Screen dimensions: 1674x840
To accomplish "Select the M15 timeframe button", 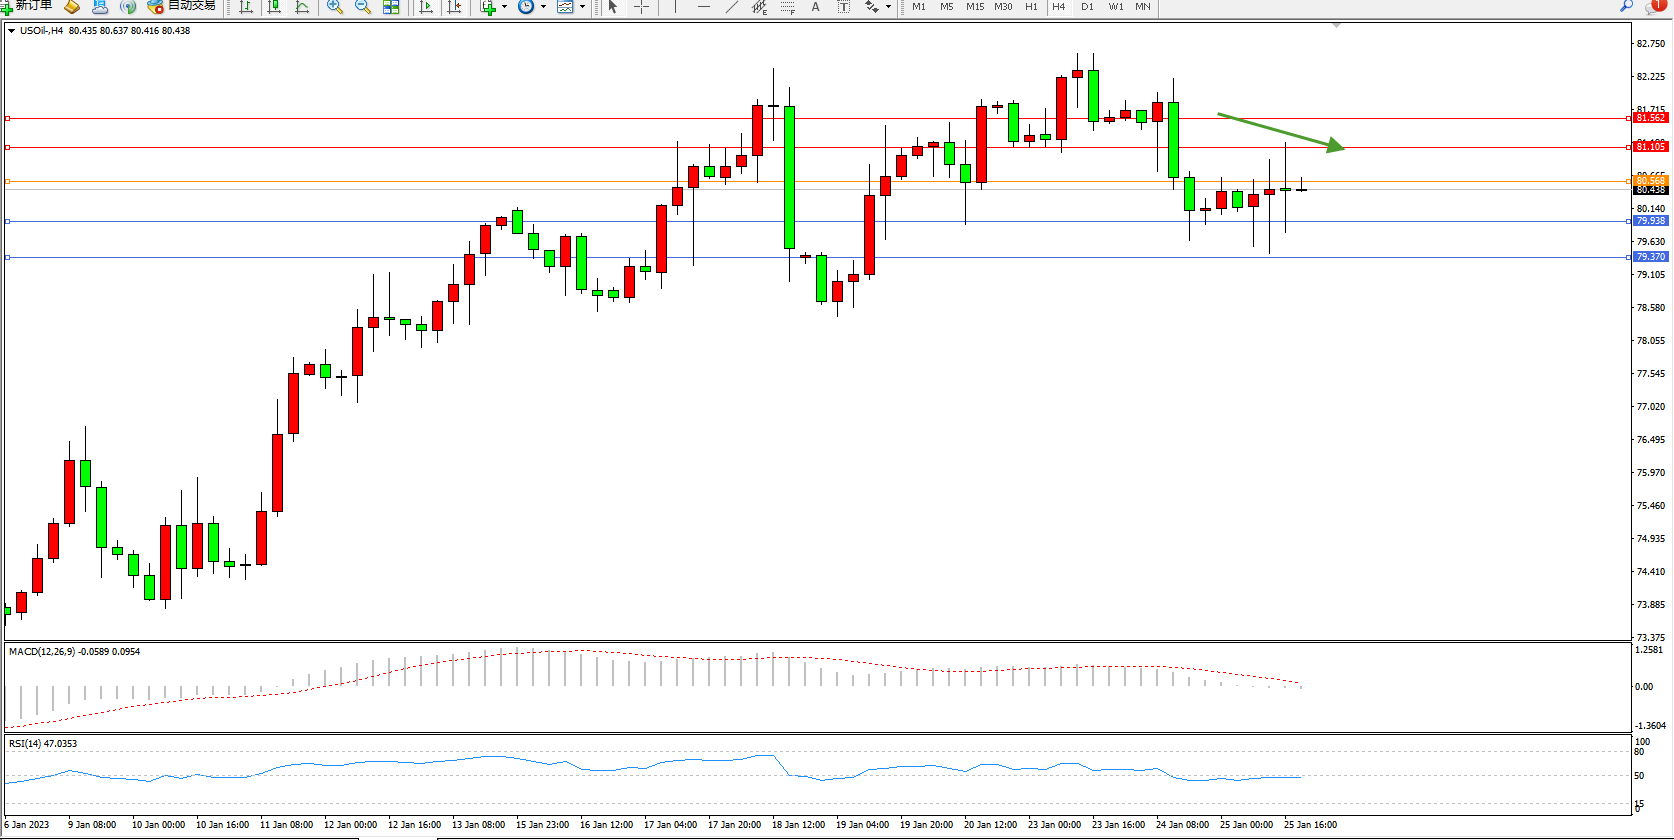I will click(974, 7).
